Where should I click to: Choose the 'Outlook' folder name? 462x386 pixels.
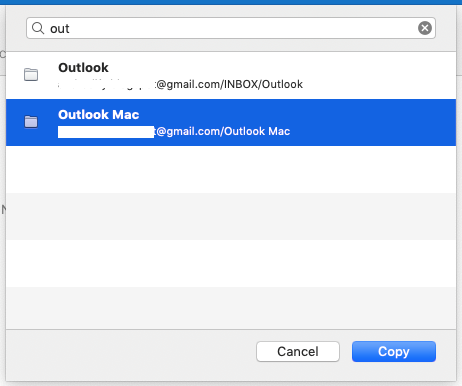click(83, 68)
